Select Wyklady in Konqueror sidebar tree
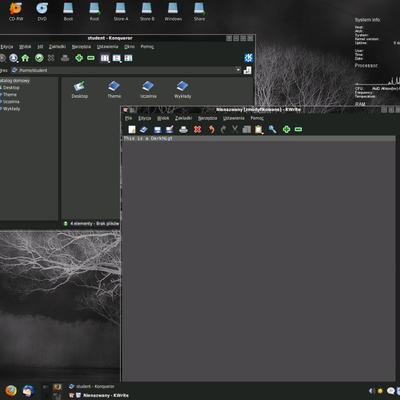This screenshot has height=400, width=400. coord(12,109)
